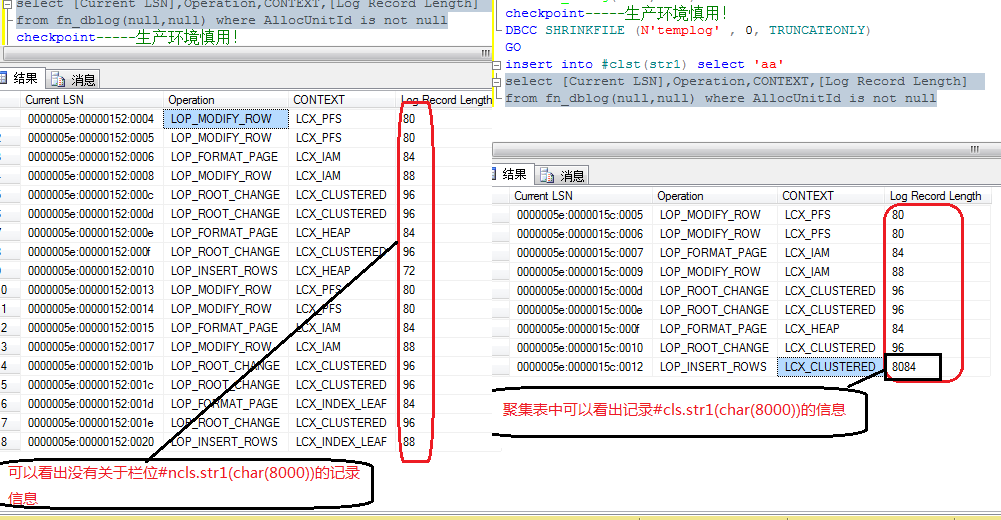Viewport: 1001px width, 520px height.
Task: Click LCX_INDEX_LEAF in row 00000152:0020
Action: point(341,442)
